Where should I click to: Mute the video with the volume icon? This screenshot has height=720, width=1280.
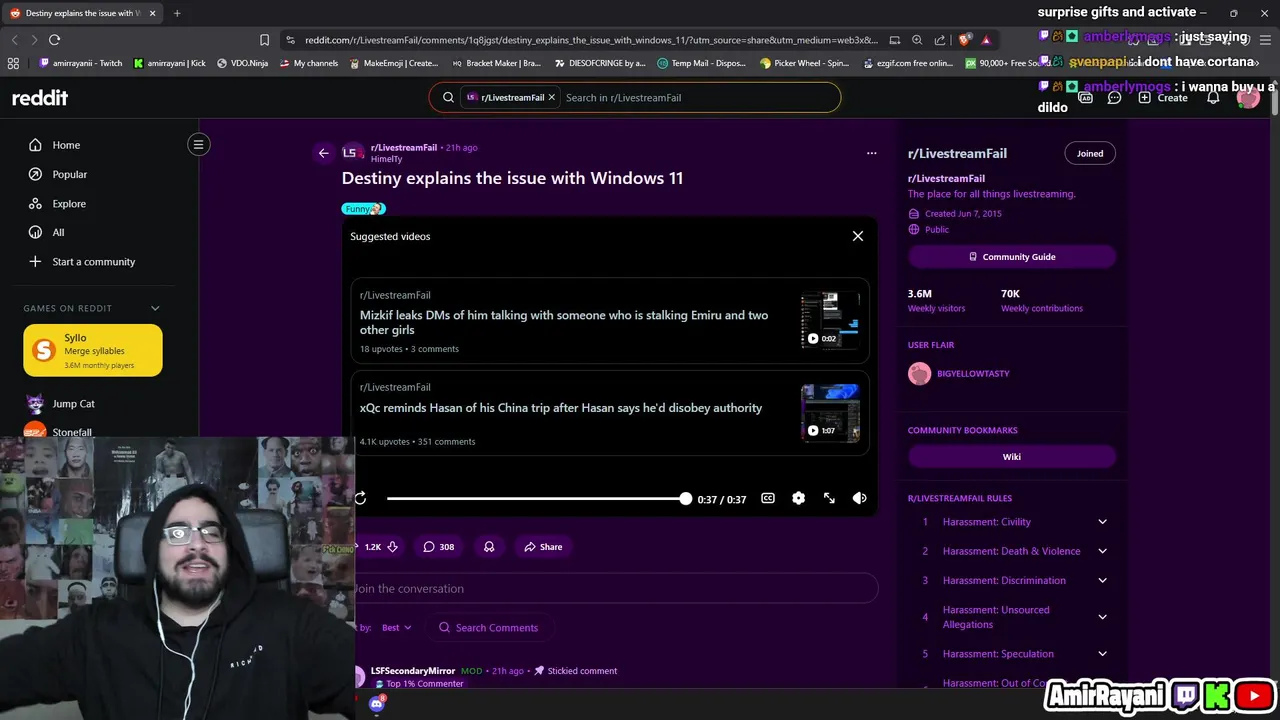[x=859, y=498]
